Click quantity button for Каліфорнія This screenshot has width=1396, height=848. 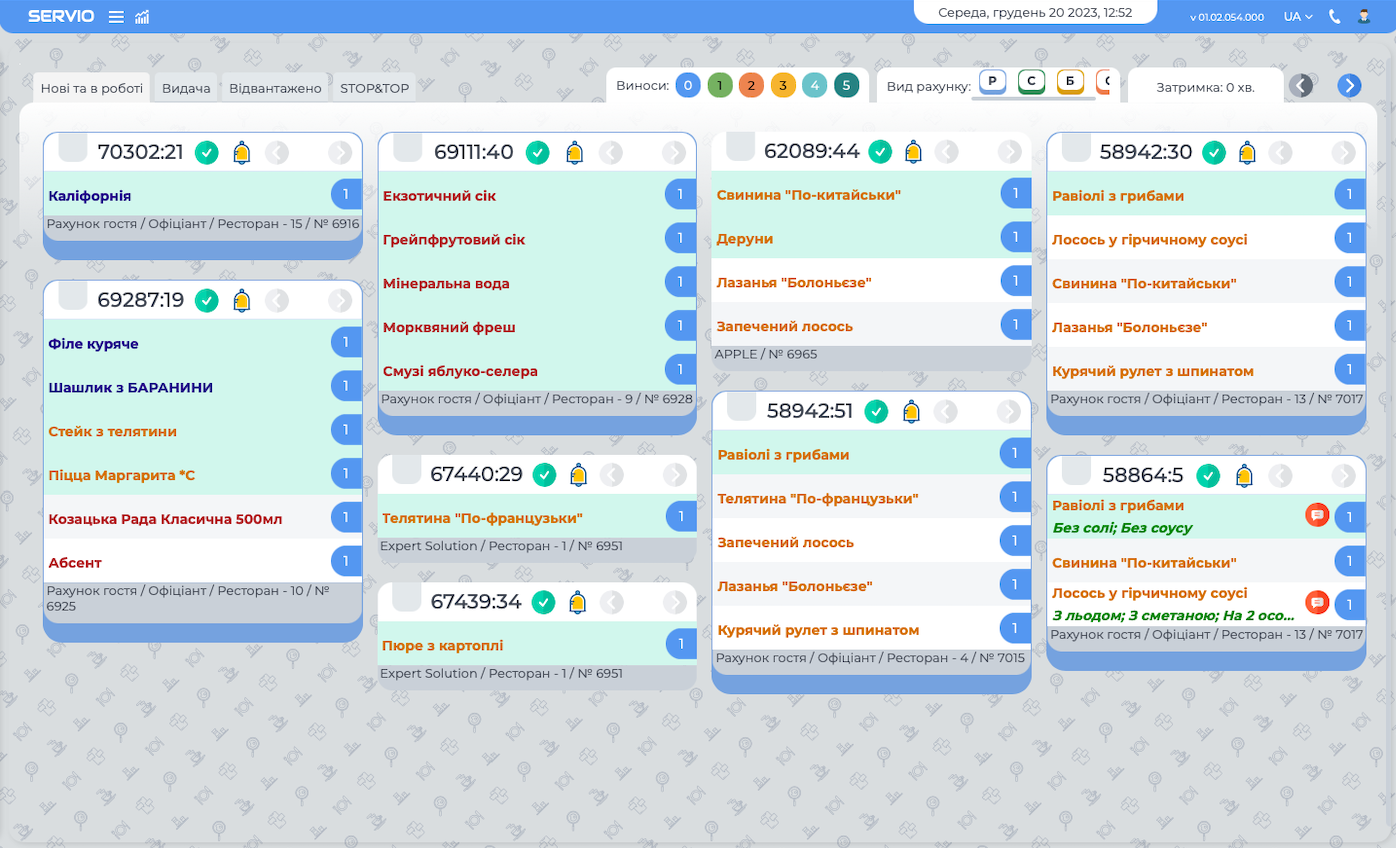coord(346,196)
